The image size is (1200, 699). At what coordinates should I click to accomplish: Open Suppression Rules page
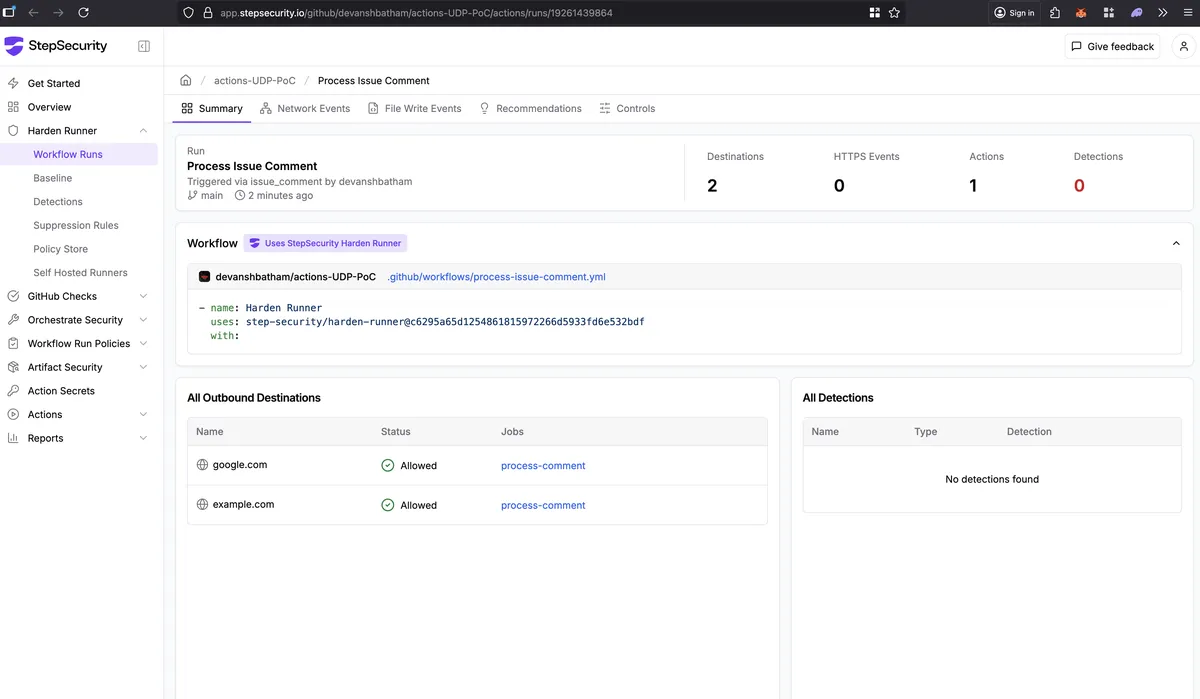click(76, 225)
